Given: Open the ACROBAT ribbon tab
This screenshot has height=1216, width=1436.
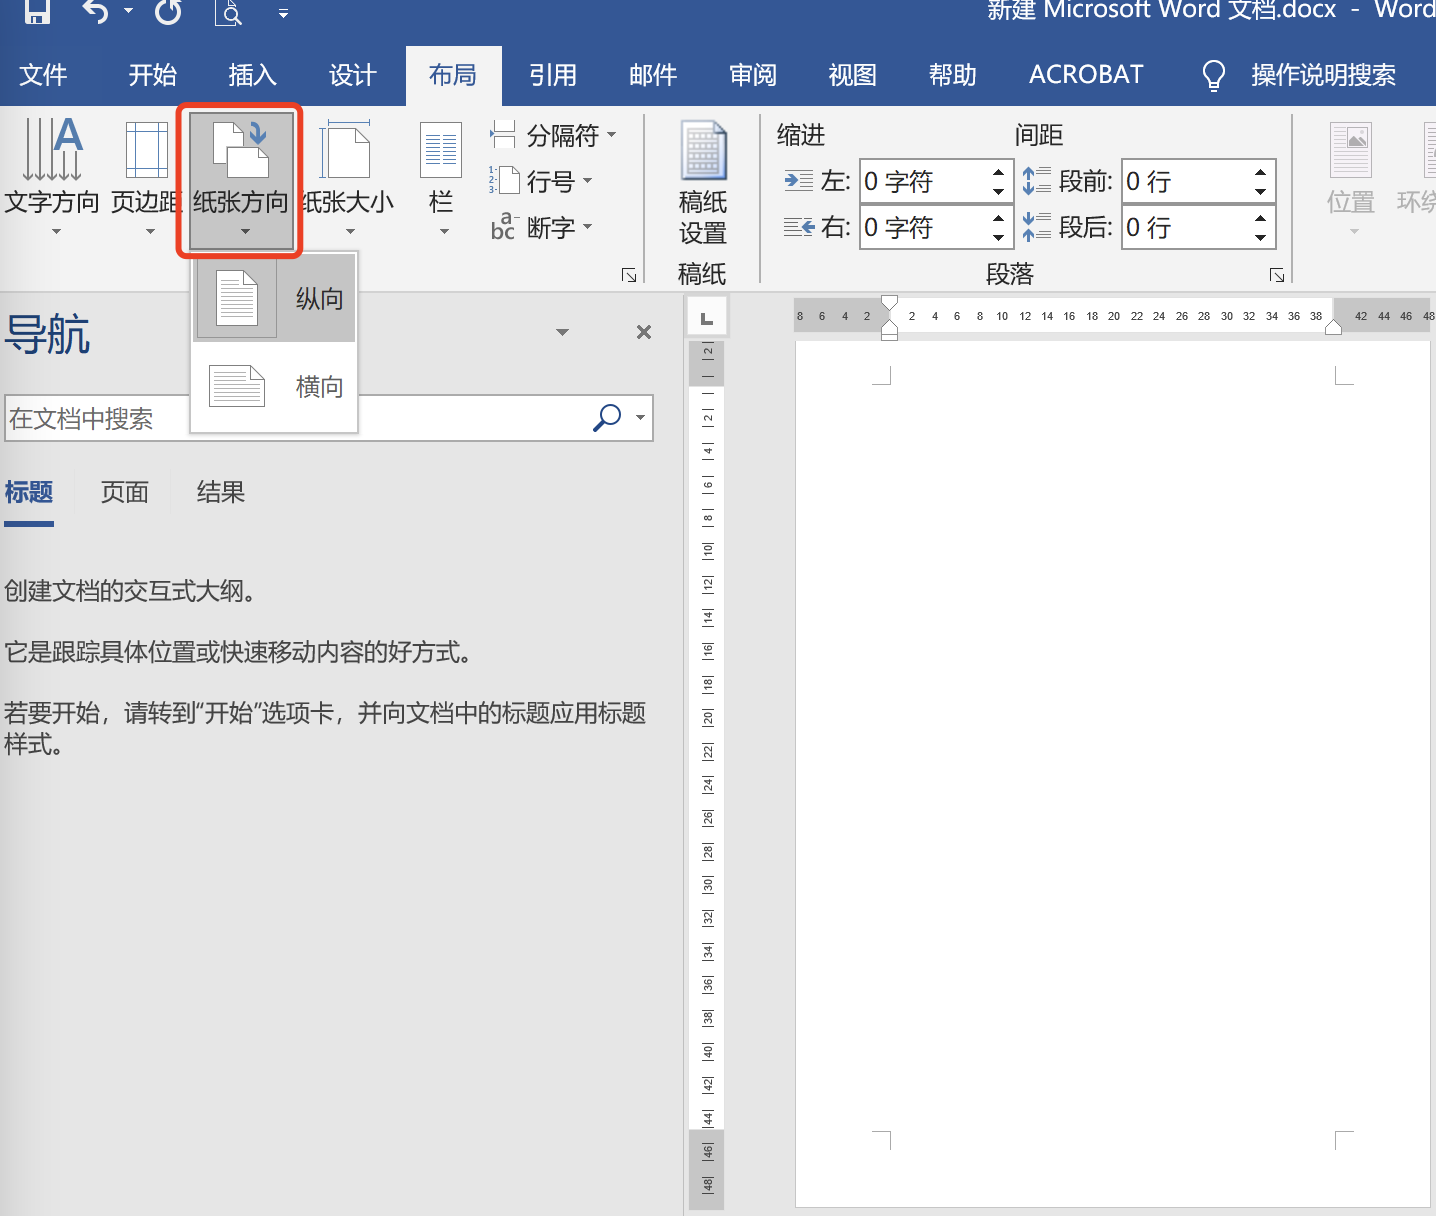Looking at the screenshot, I should pos(1086,75).
